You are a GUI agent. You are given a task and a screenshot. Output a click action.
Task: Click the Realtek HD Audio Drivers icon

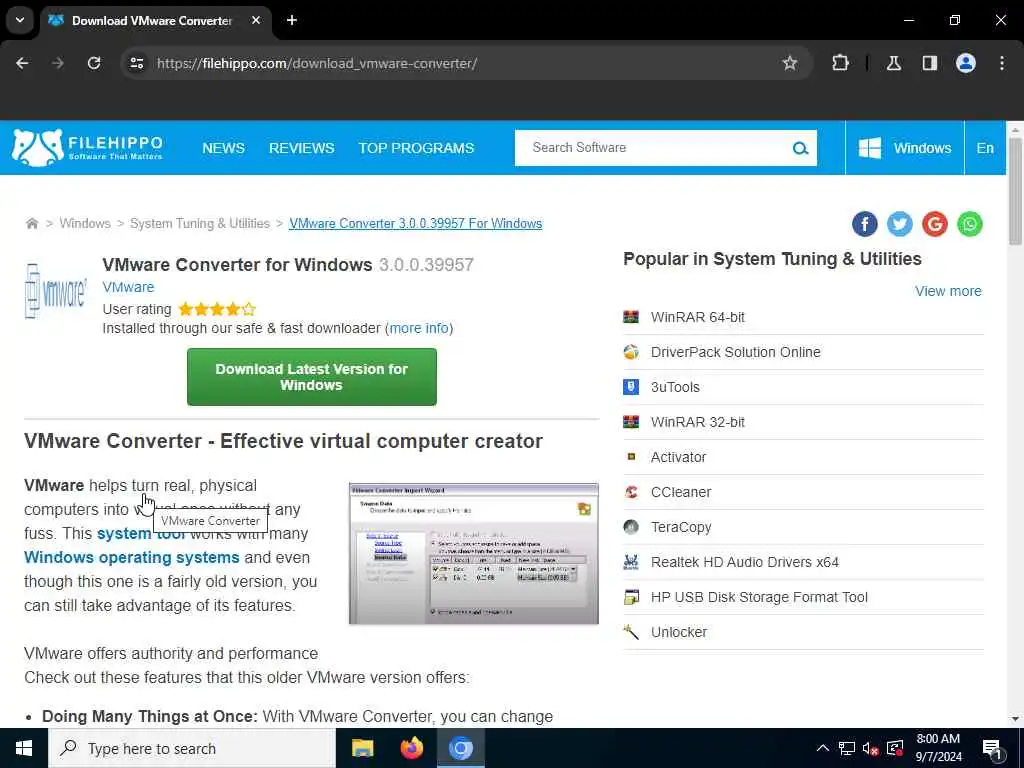pyautogui.click(x=631, y=562)
